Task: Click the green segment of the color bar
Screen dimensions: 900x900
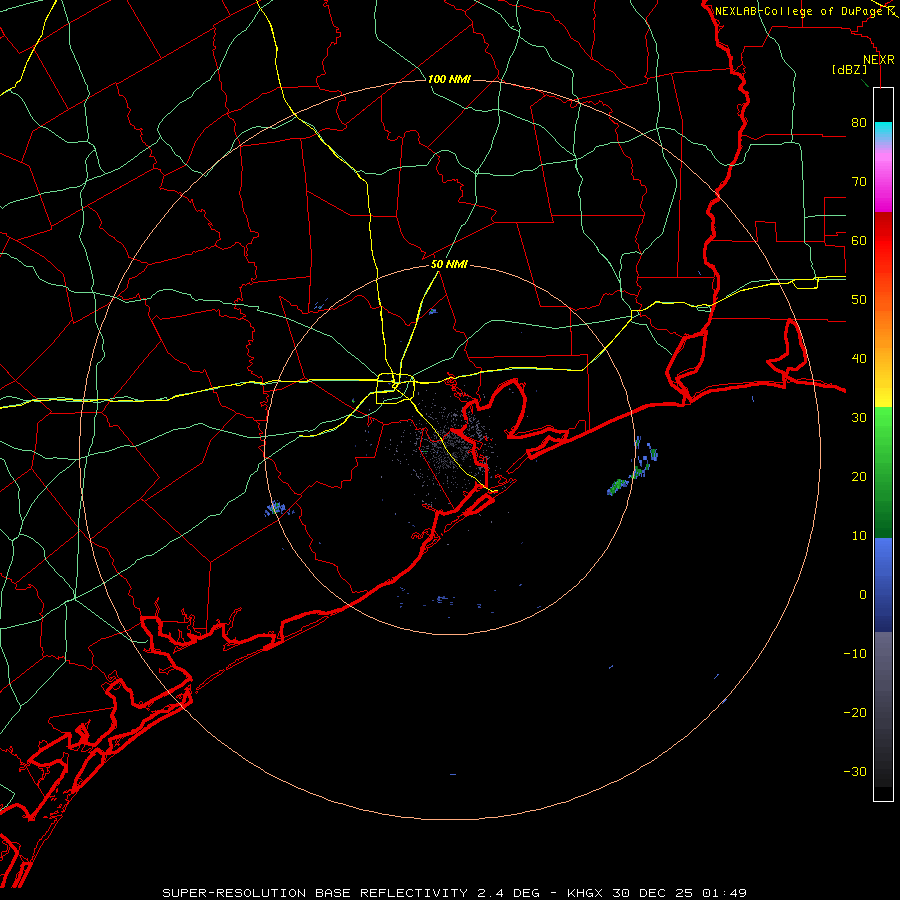Action: [883, 472]
